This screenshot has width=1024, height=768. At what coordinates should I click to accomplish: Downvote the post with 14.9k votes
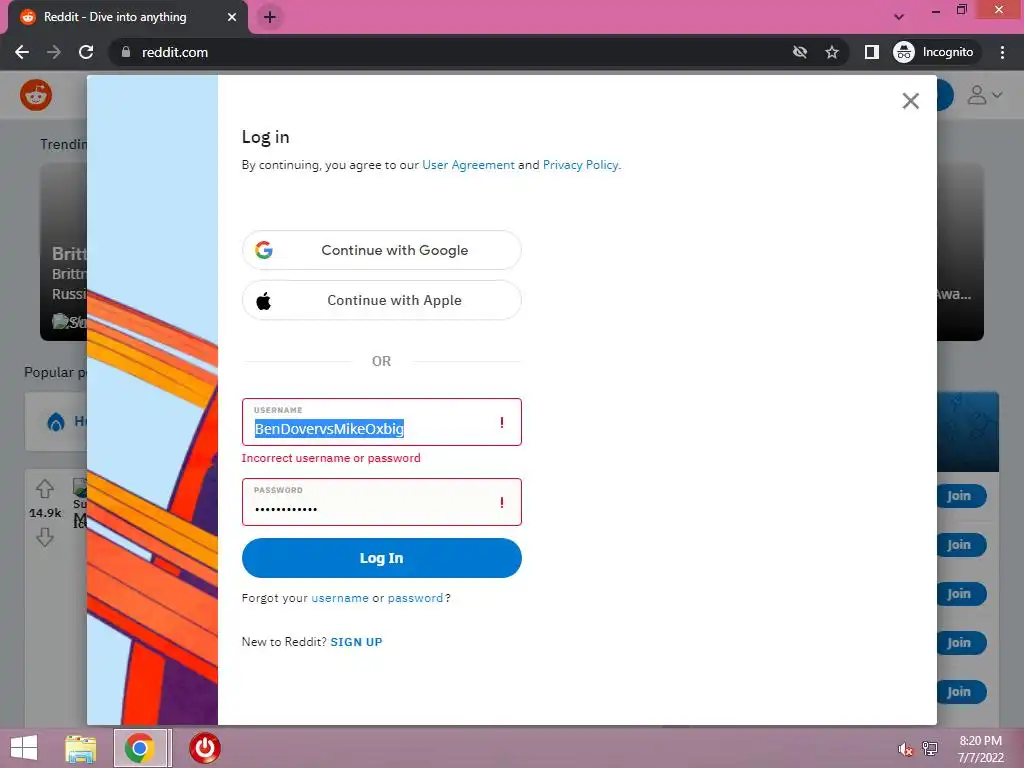[x=44, y=537]
